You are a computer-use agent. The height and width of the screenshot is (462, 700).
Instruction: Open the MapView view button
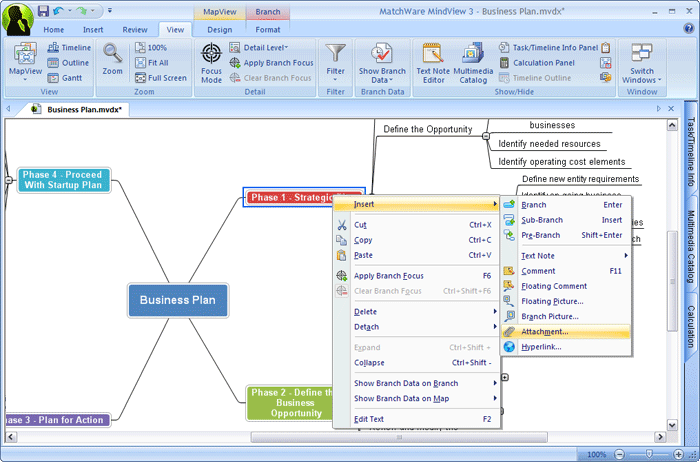(x=25, y=62)
